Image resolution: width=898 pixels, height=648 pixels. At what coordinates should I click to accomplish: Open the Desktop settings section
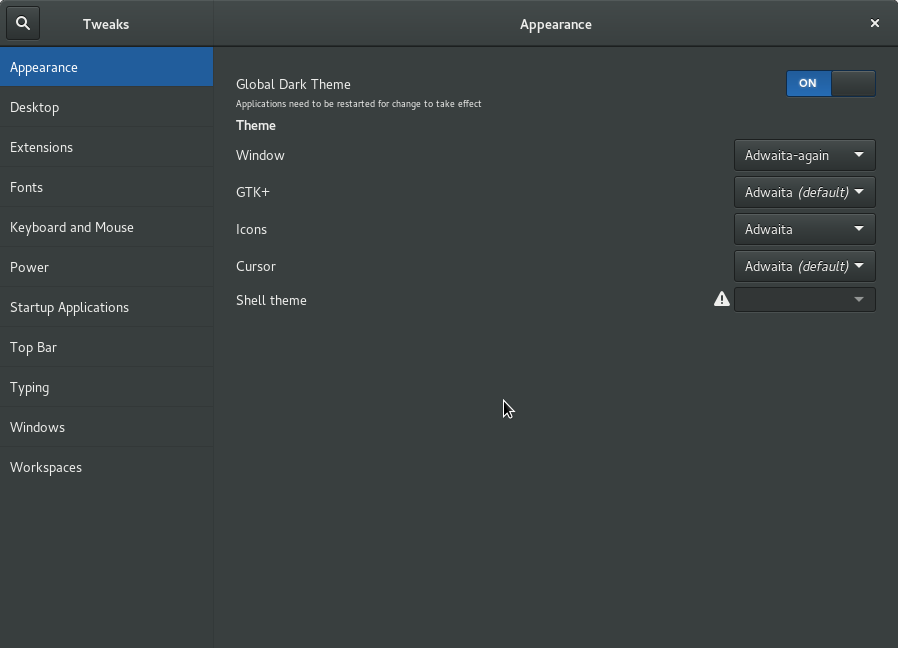click(x=106, y=107)
